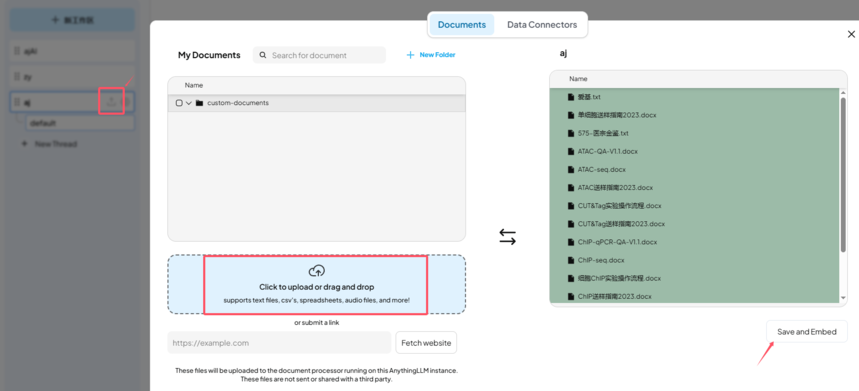Click the upload icon beside aj workspace
This screenshot has height=391, width=859.
pos(111,101)
